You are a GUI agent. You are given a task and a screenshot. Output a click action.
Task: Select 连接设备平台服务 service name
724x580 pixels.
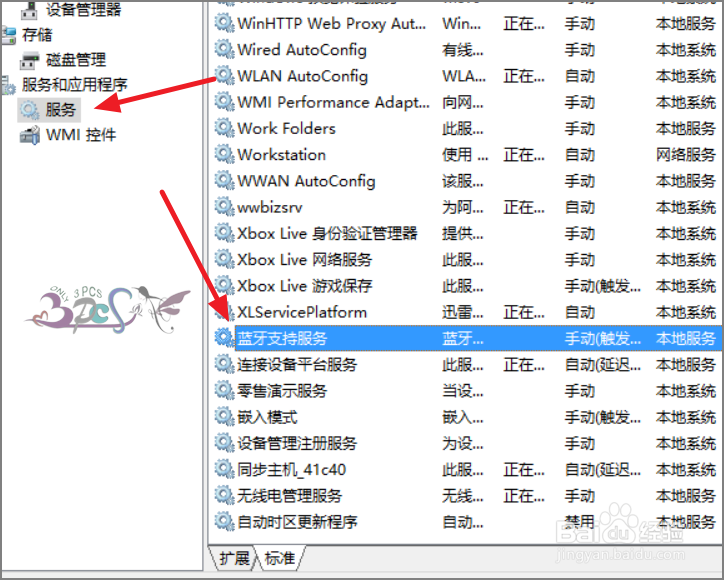coord(297,365)
